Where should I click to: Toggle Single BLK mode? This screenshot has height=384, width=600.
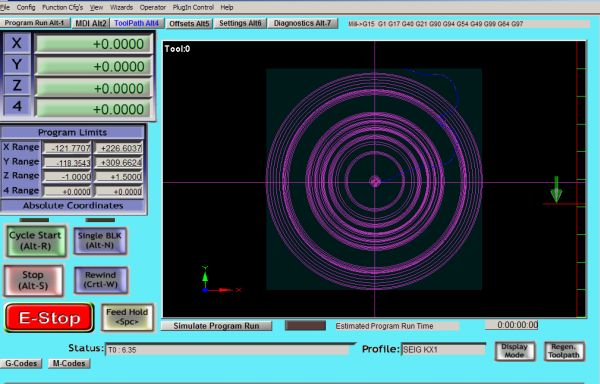(x=100, y=241)
